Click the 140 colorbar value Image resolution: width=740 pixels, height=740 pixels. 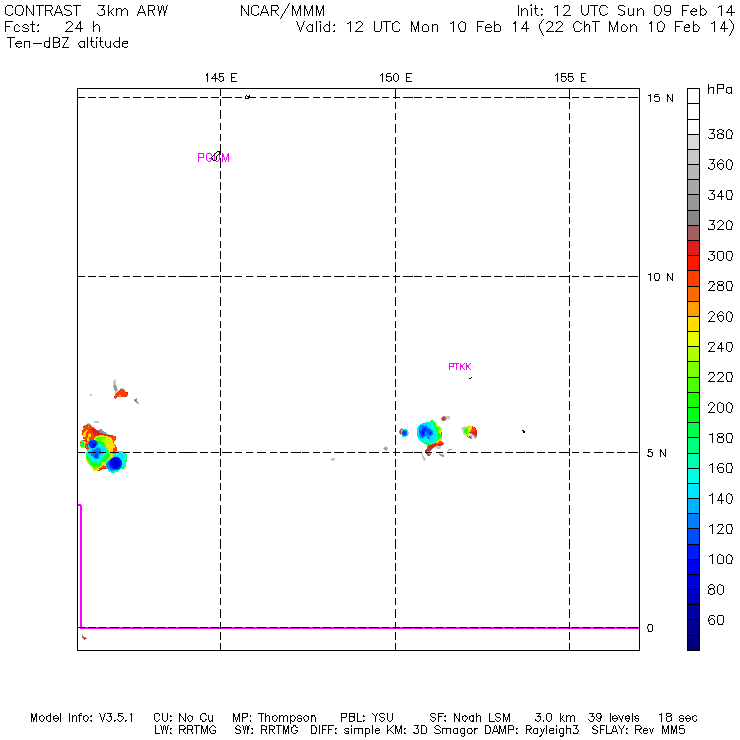click(x=720, y=499)
